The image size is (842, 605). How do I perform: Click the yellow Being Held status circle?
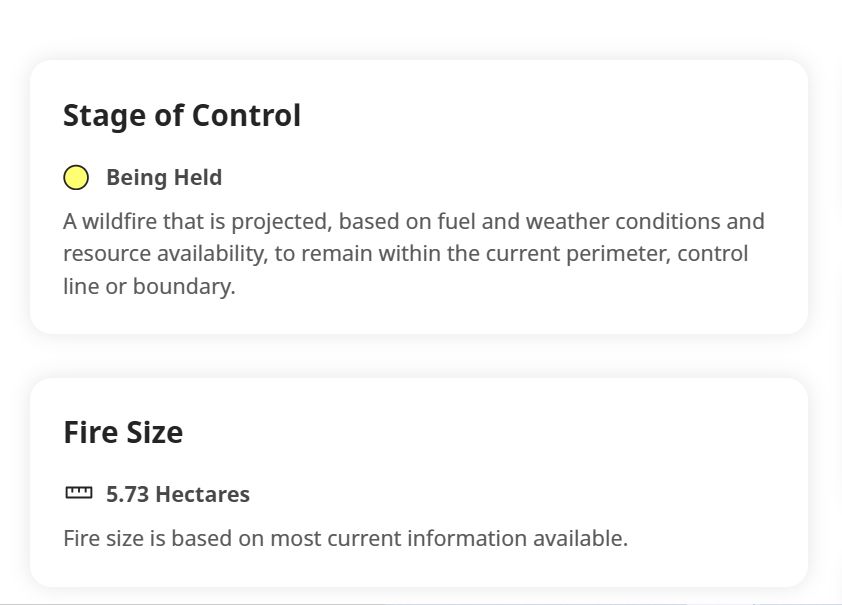76,178
